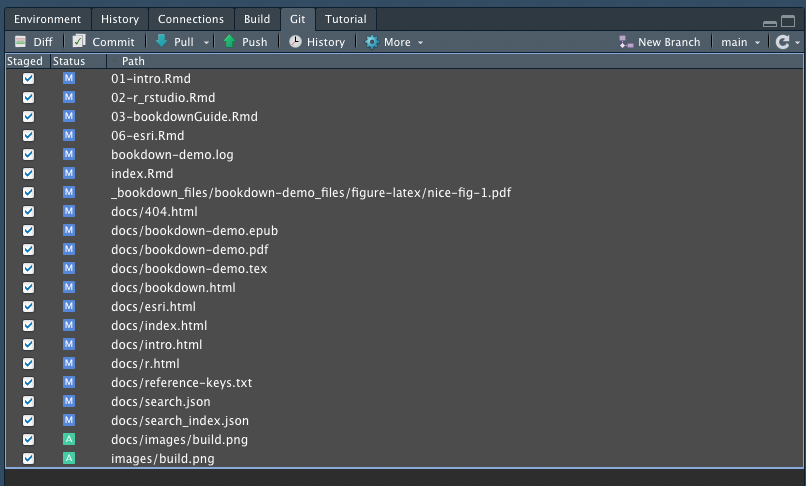Pull changes from remote
The image size is (806, 486).
coord(175,42)
